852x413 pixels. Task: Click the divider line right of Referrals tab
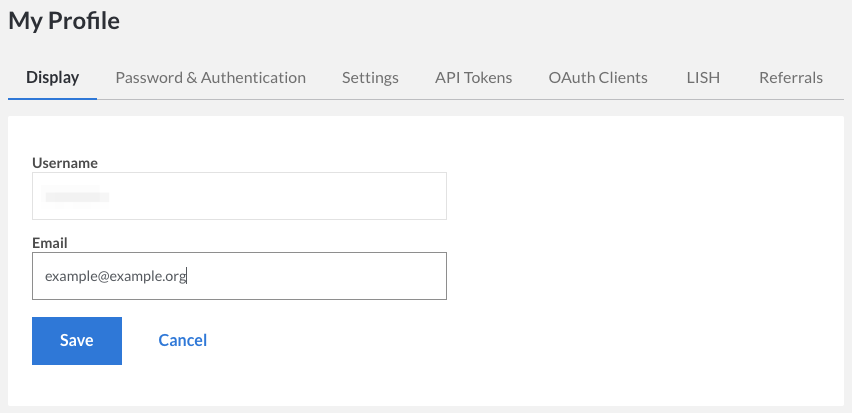tap(837, 99)
